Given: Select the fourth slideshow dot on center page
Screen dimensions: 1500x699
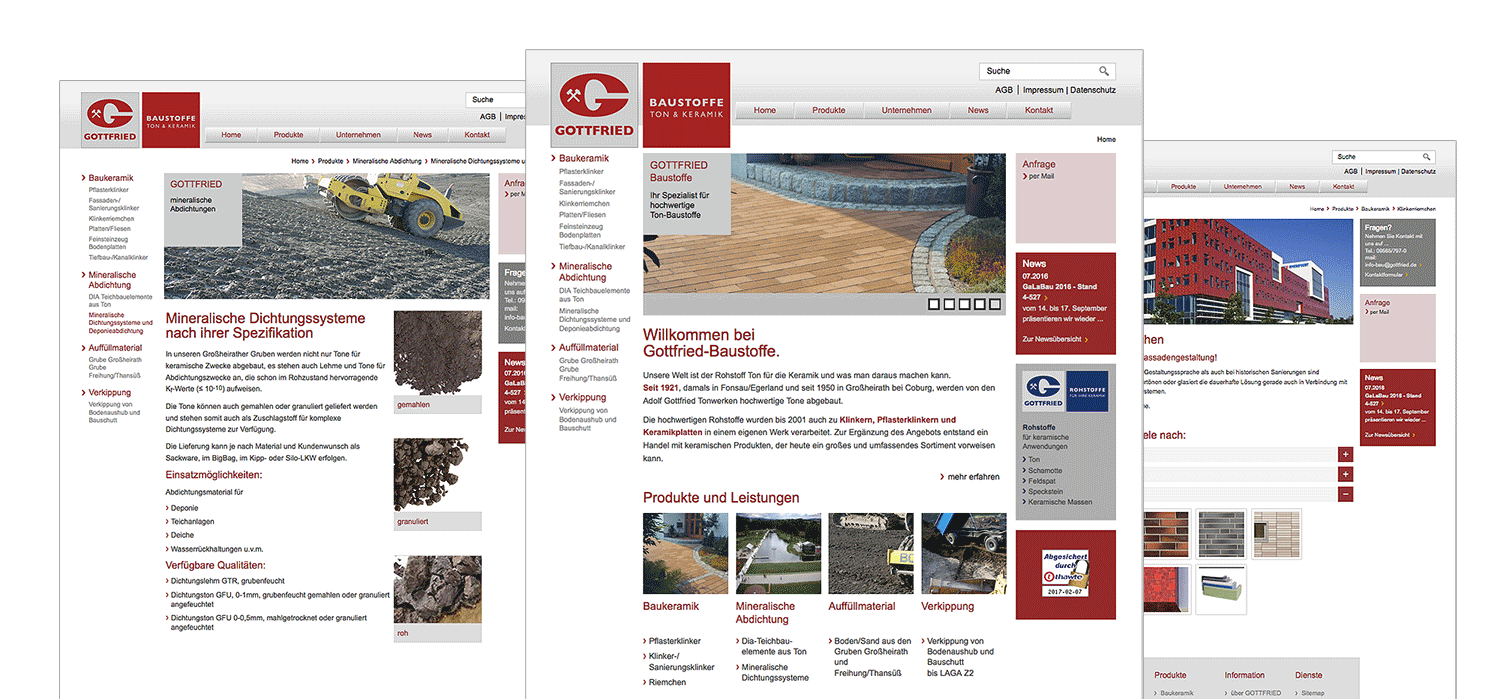Looking at the screenshot, I should click(979, 304).
